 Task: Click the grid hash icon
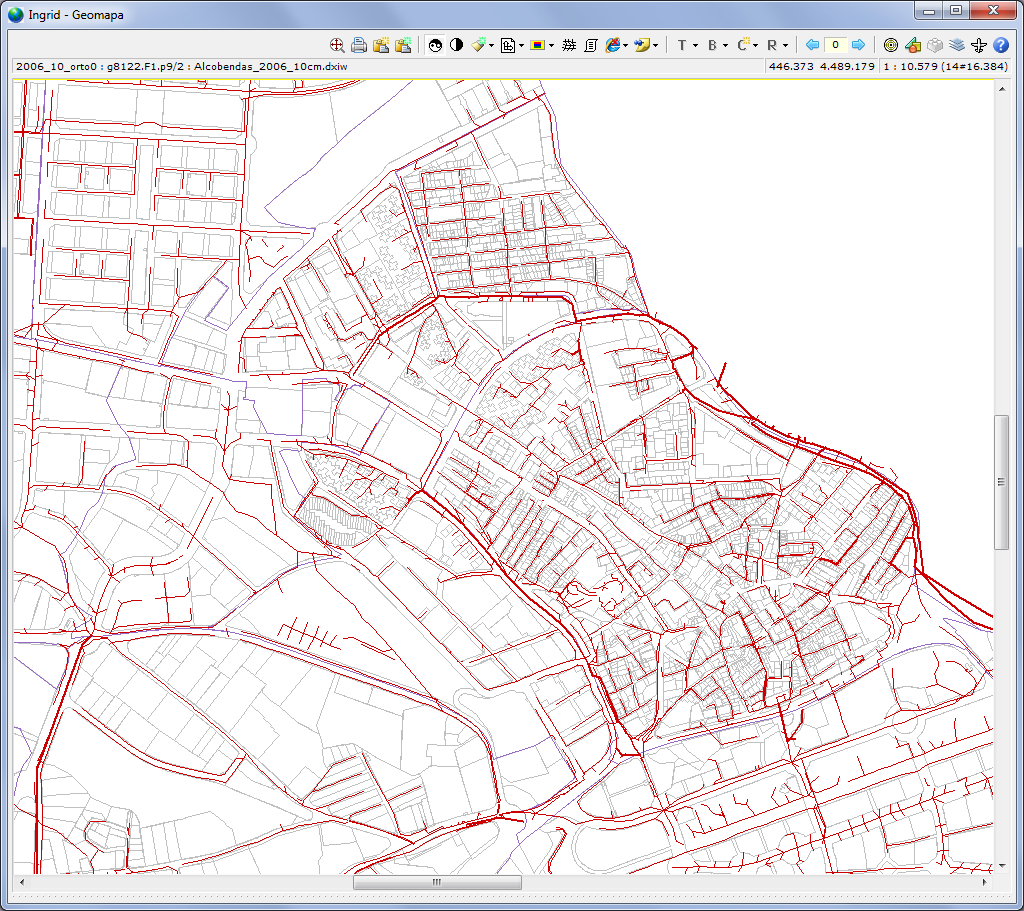point(569,45)
